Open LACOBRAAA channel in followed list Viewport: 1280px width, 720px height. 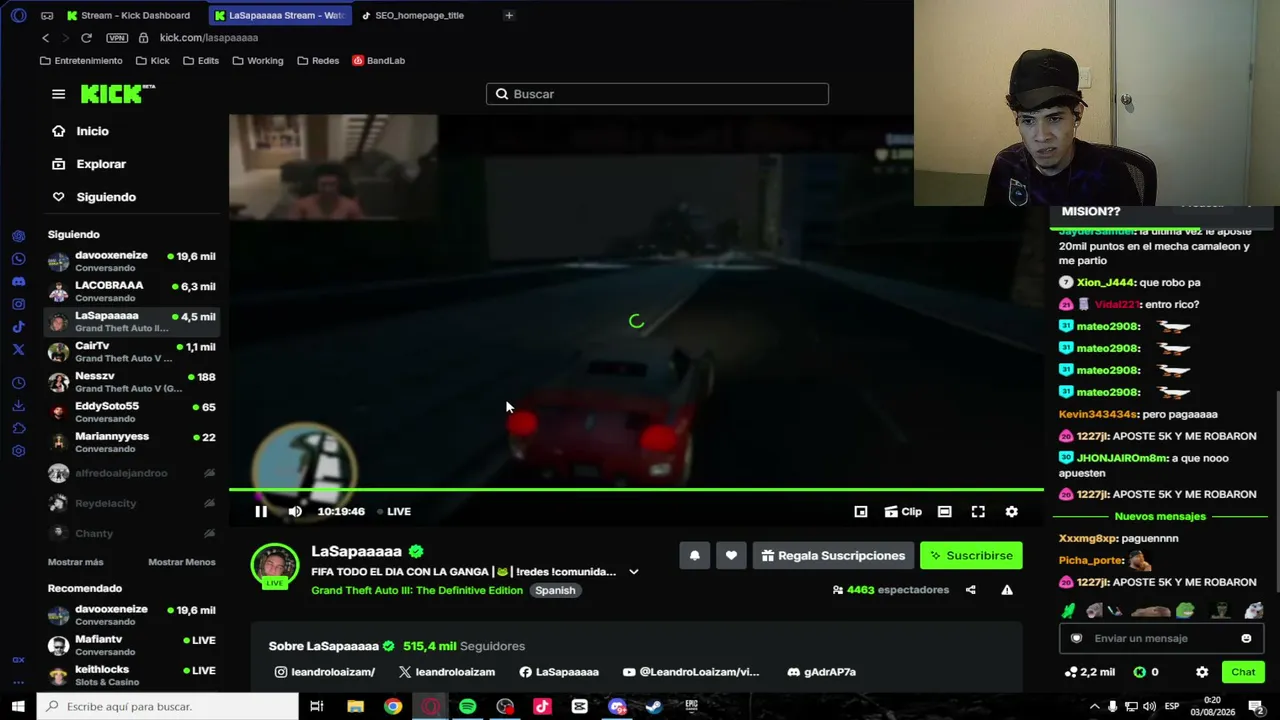coord(132,291)
